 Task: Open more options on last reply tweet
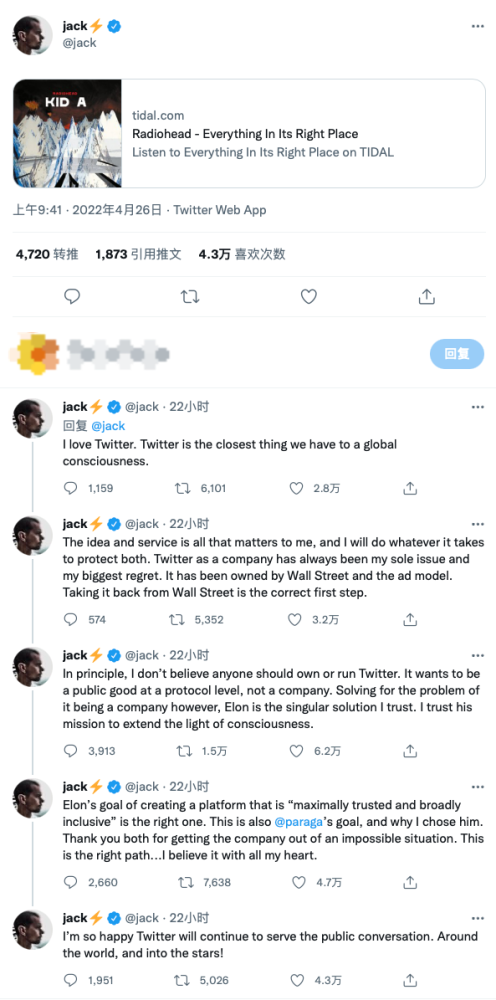point(478,918)
